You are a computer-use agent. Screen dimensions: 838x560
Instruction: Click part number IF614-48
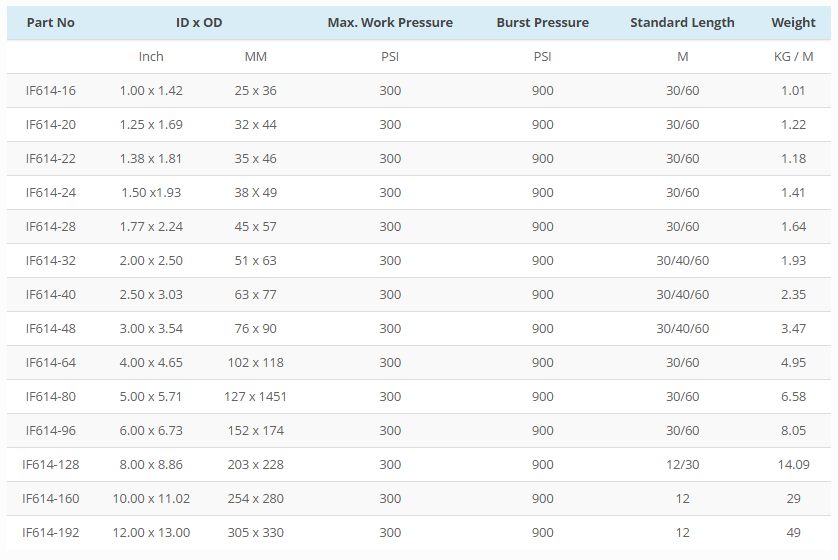50,329
